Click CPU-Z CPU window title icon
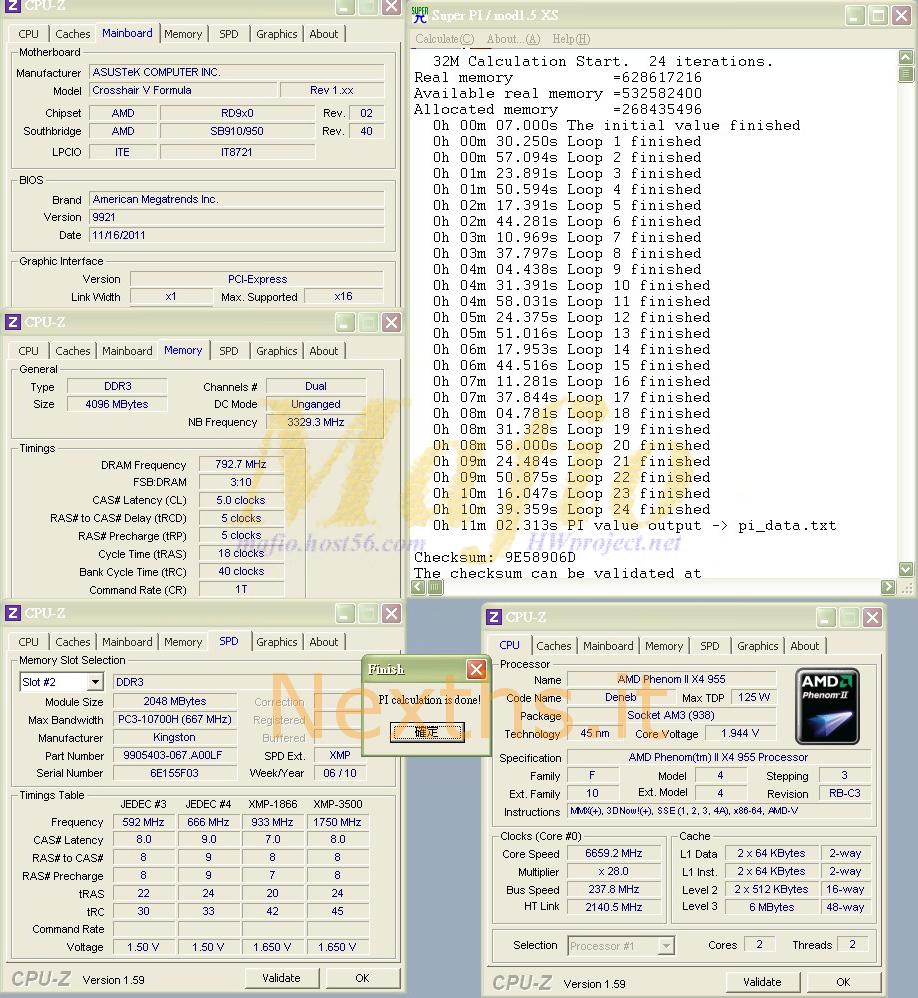This screenshot has height=998, width=918. pyautogui.click(x=493, y=617)
